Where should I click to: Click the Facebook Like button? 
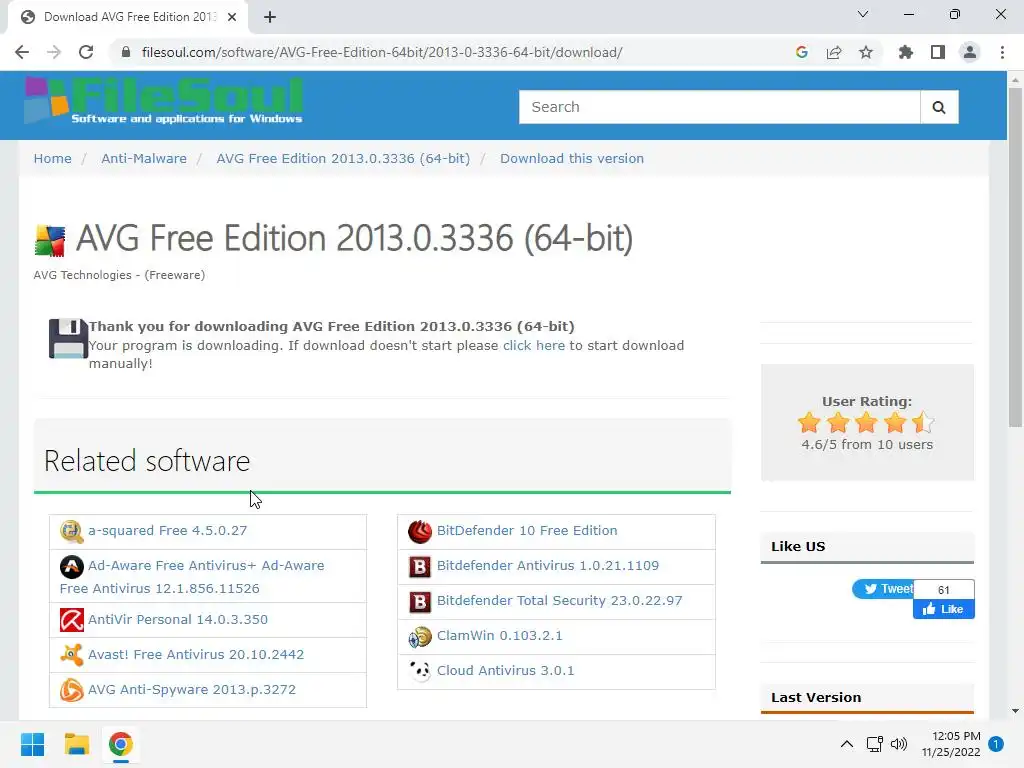click(x=944, y=609)
